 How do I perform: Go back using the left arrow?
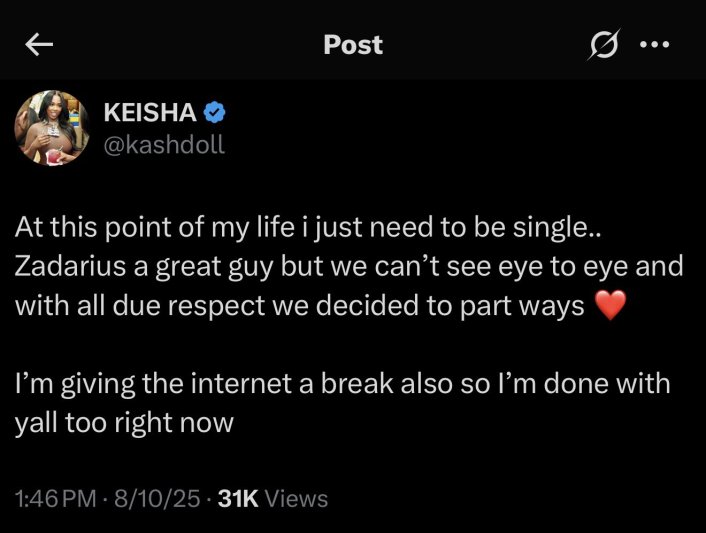coord(39,45)
